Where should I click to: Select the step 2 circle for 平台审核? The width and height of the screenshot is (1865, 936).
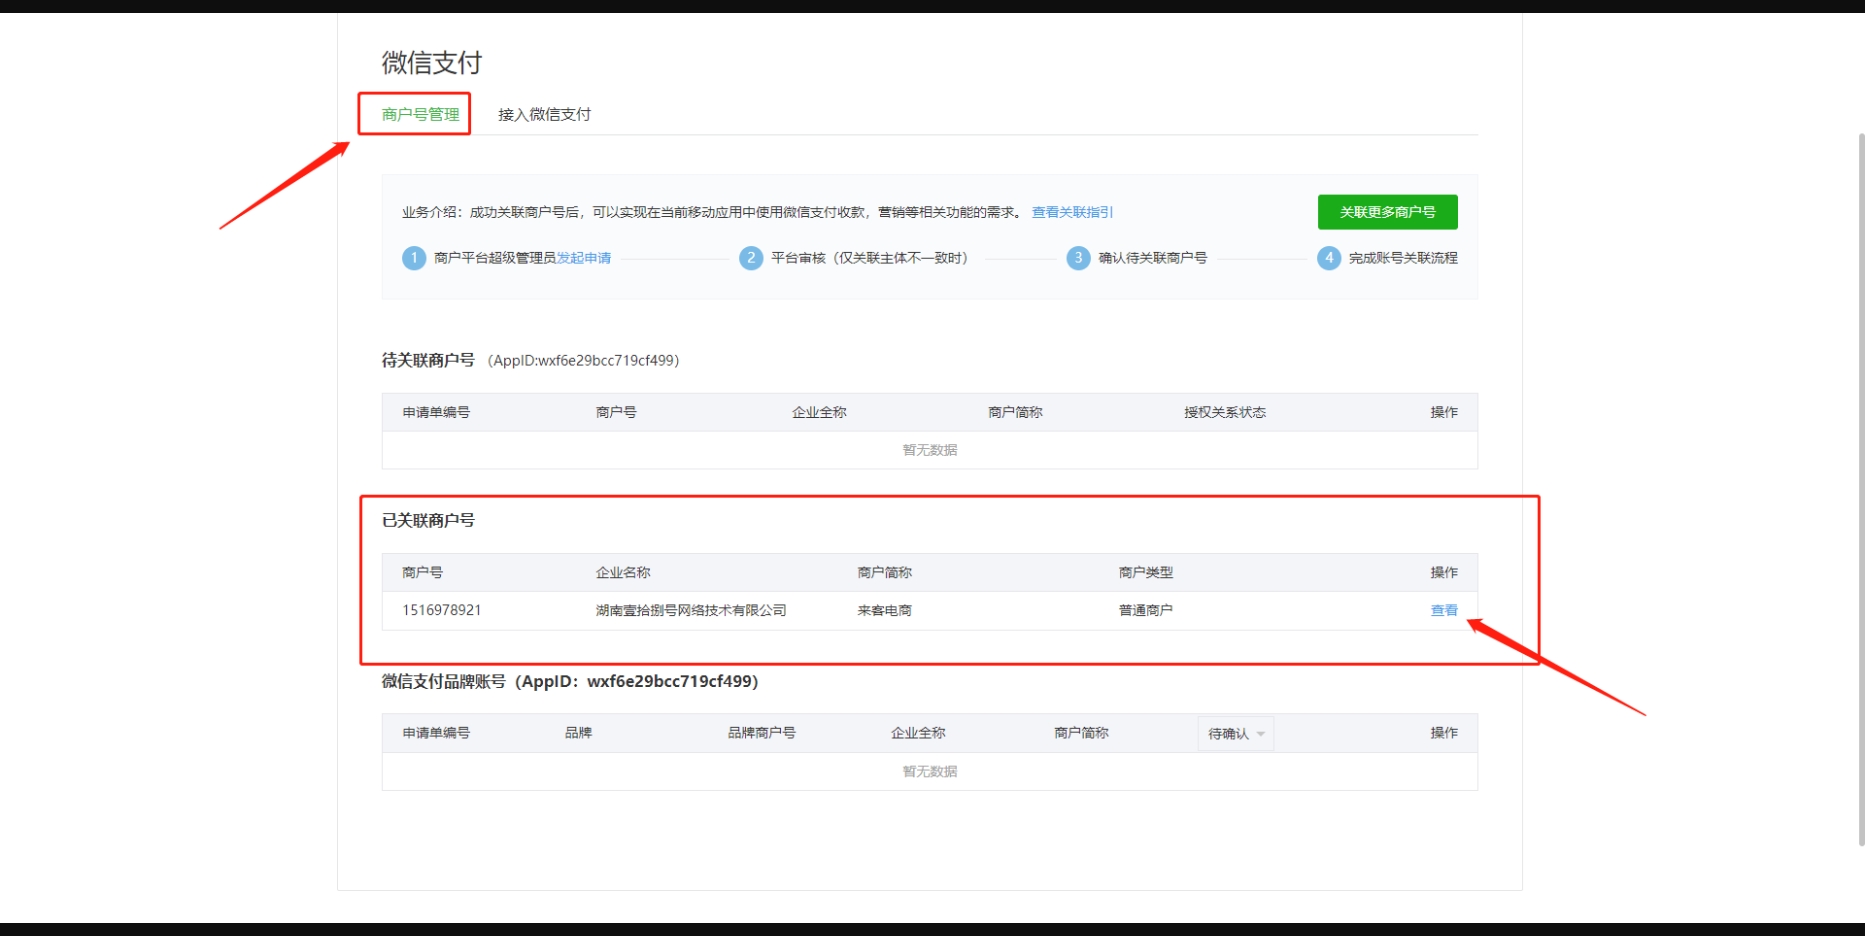point(751,258)
